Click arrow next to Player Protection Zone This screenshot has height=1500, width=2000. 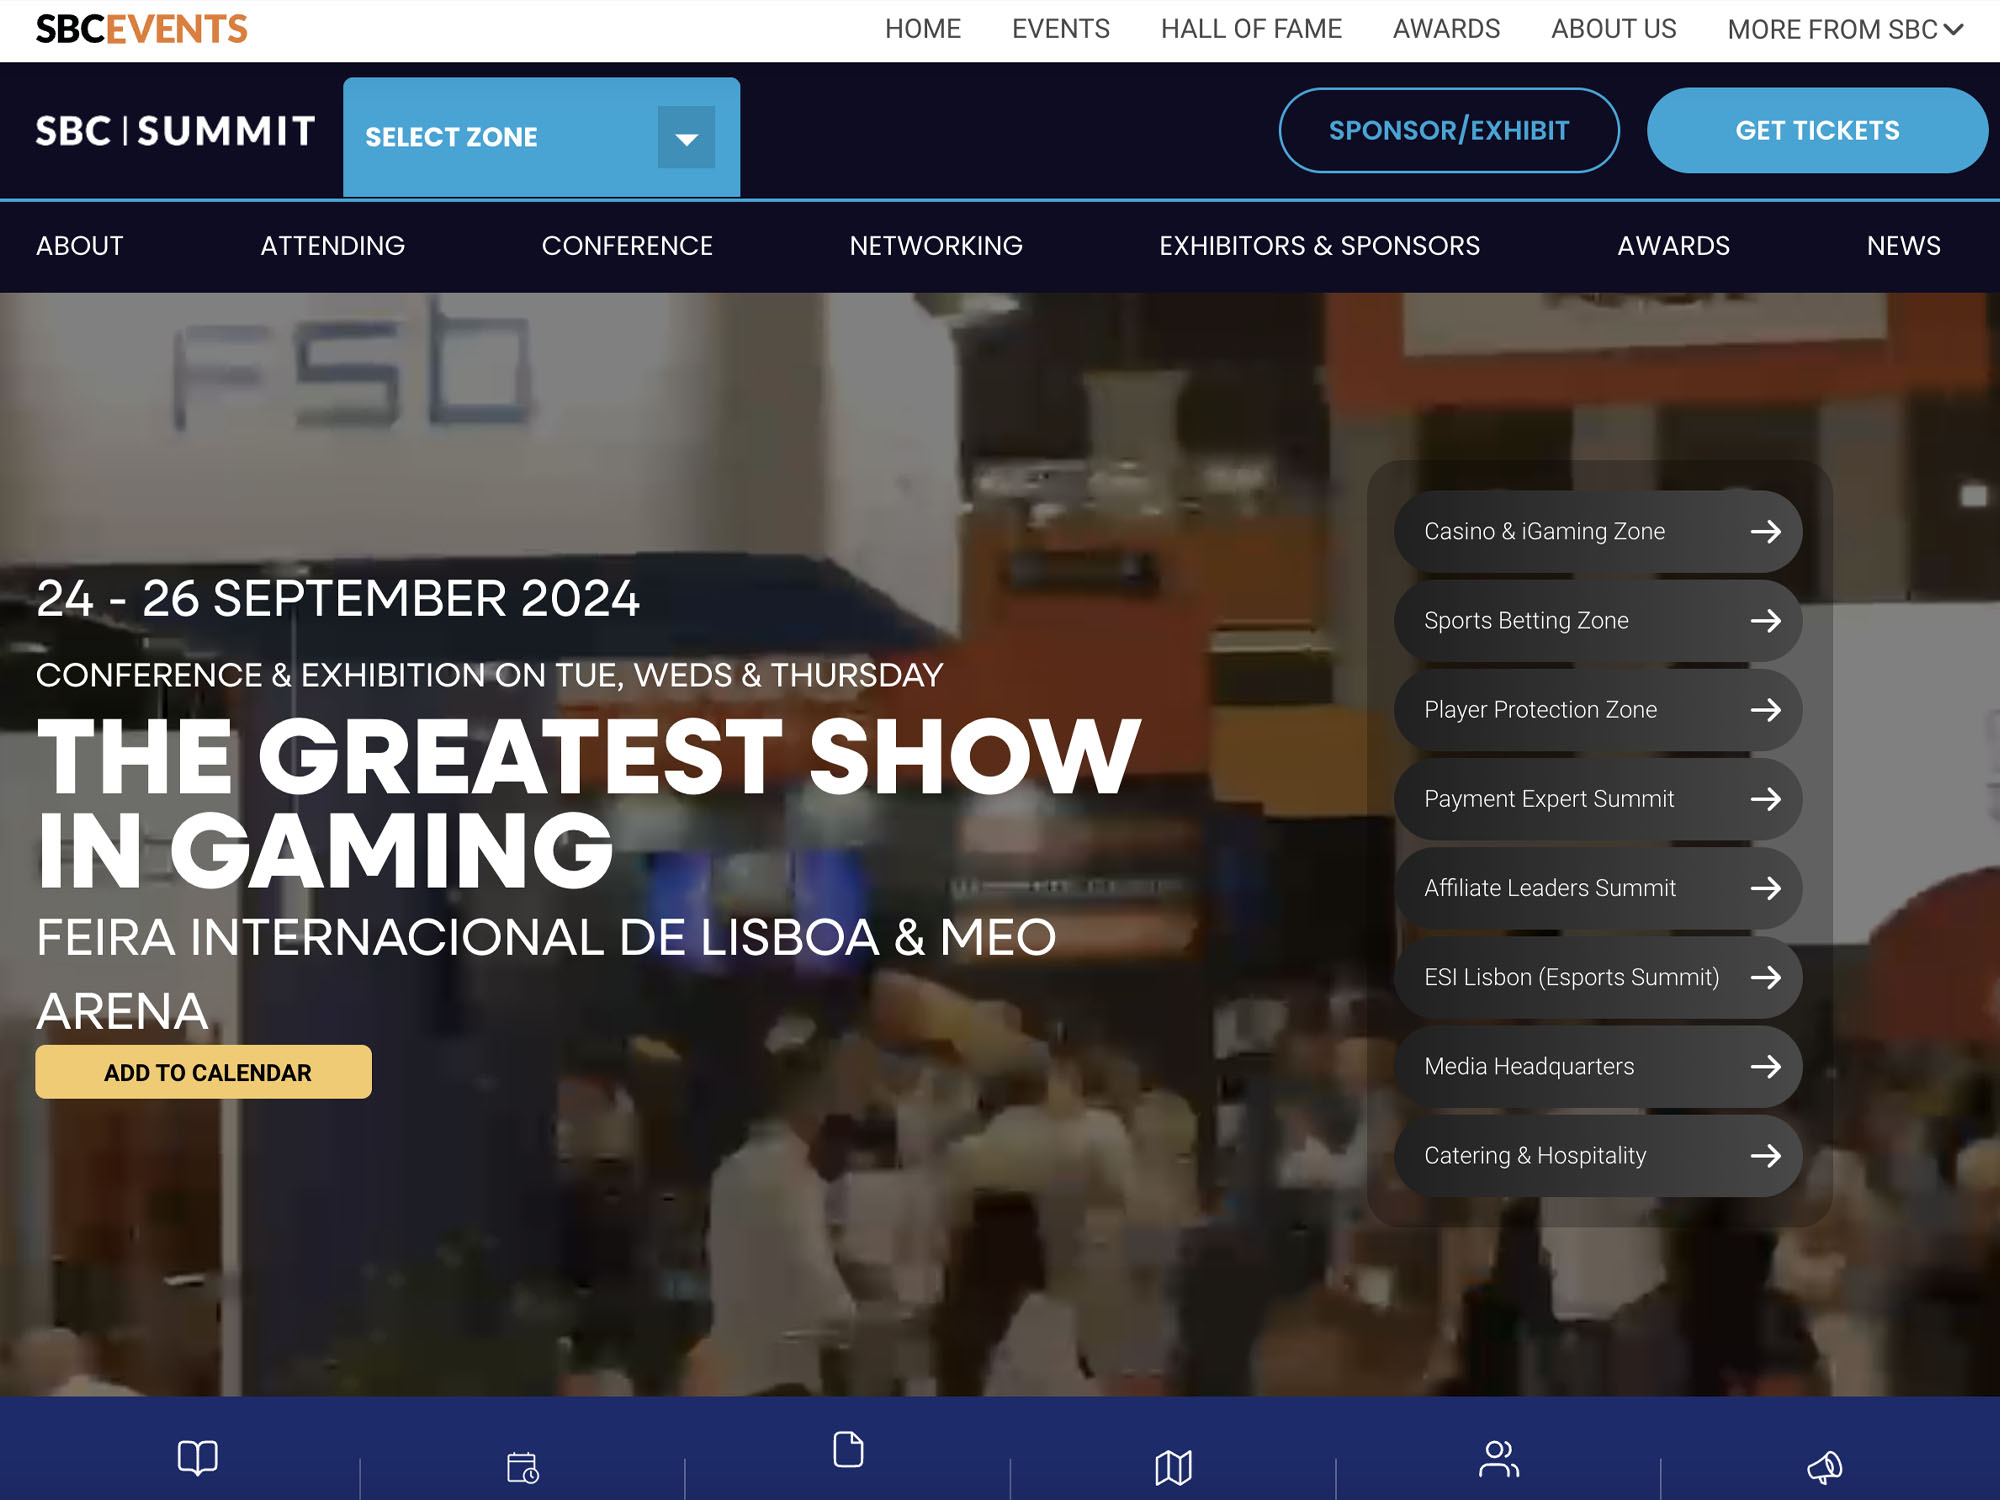[1766, 709]
